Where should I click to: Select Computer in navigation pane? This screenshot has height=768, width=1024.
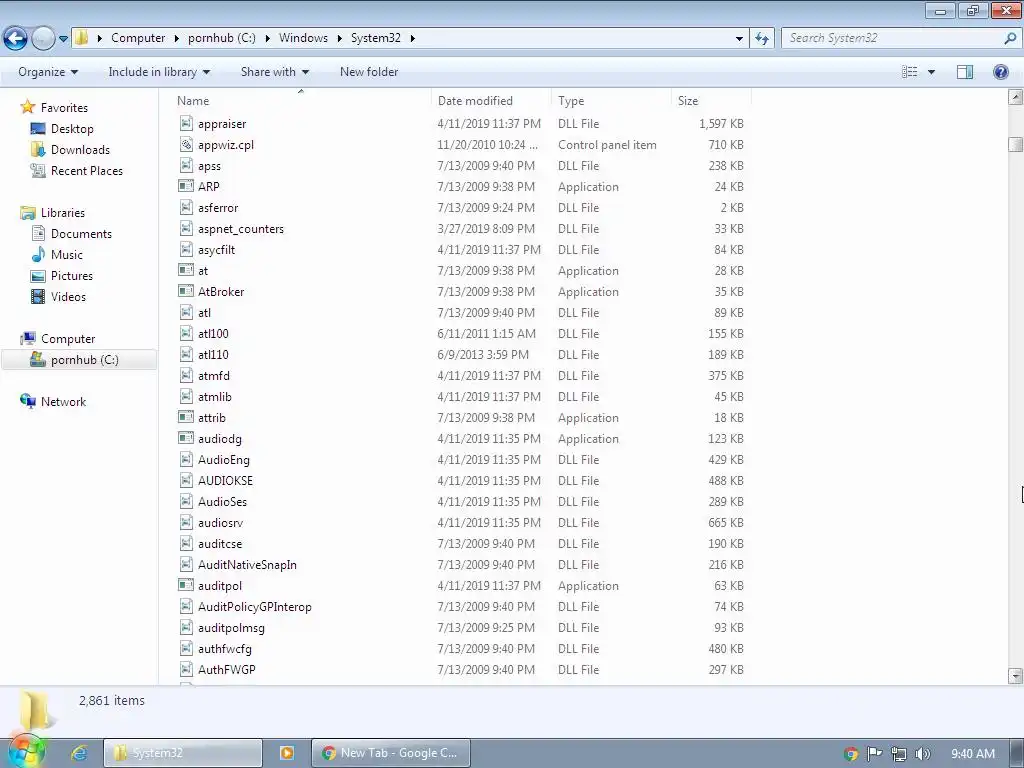(68, 339)
